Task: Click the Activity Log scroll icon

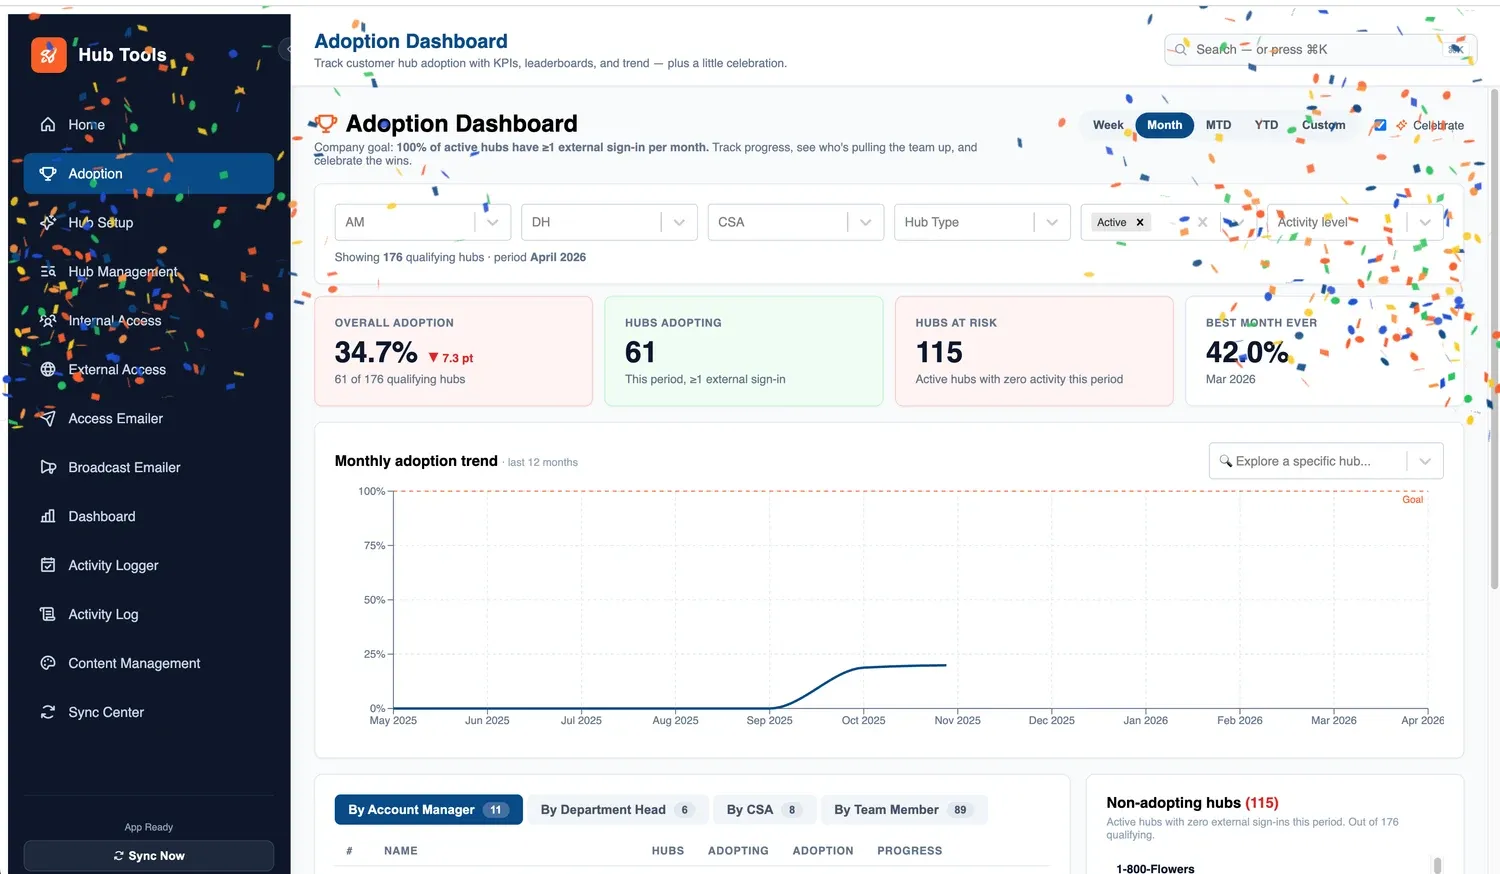Action: tap(48, 615)
